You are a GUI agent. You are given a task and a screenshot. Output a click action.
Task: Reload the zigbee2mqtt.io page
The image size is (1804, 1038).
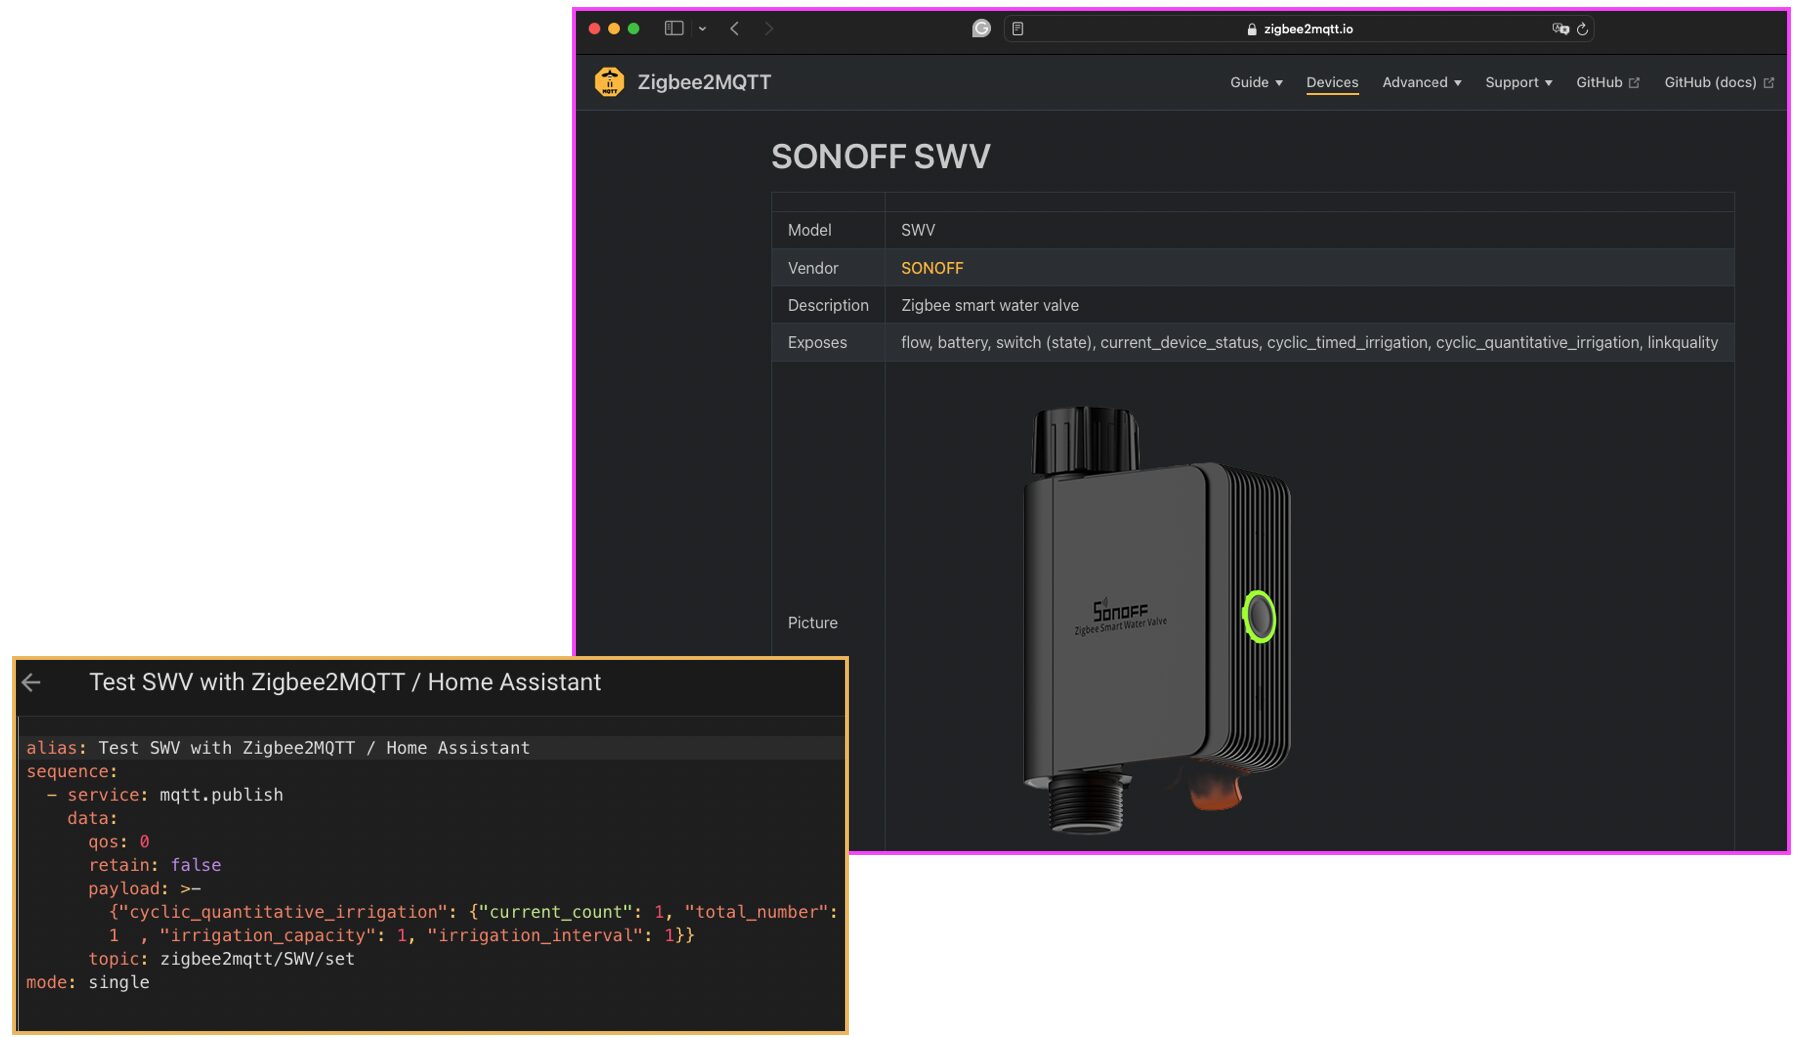click(1582, 29)
